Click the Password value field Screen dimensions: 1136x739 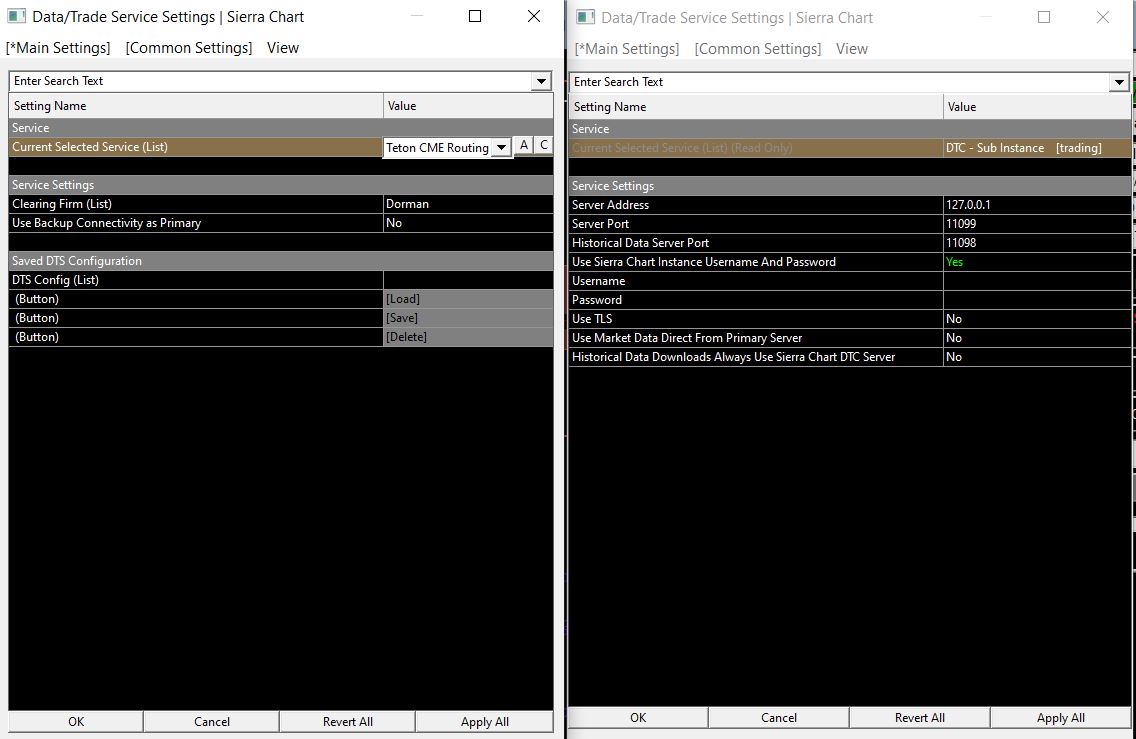1037,300
